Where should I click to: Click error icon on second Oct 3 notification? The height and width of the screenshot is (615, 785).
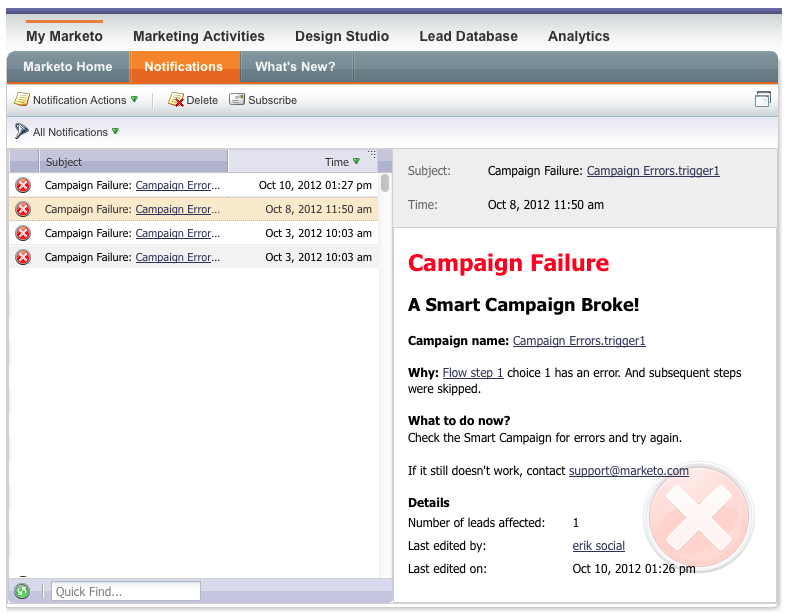tap(23, 257)
